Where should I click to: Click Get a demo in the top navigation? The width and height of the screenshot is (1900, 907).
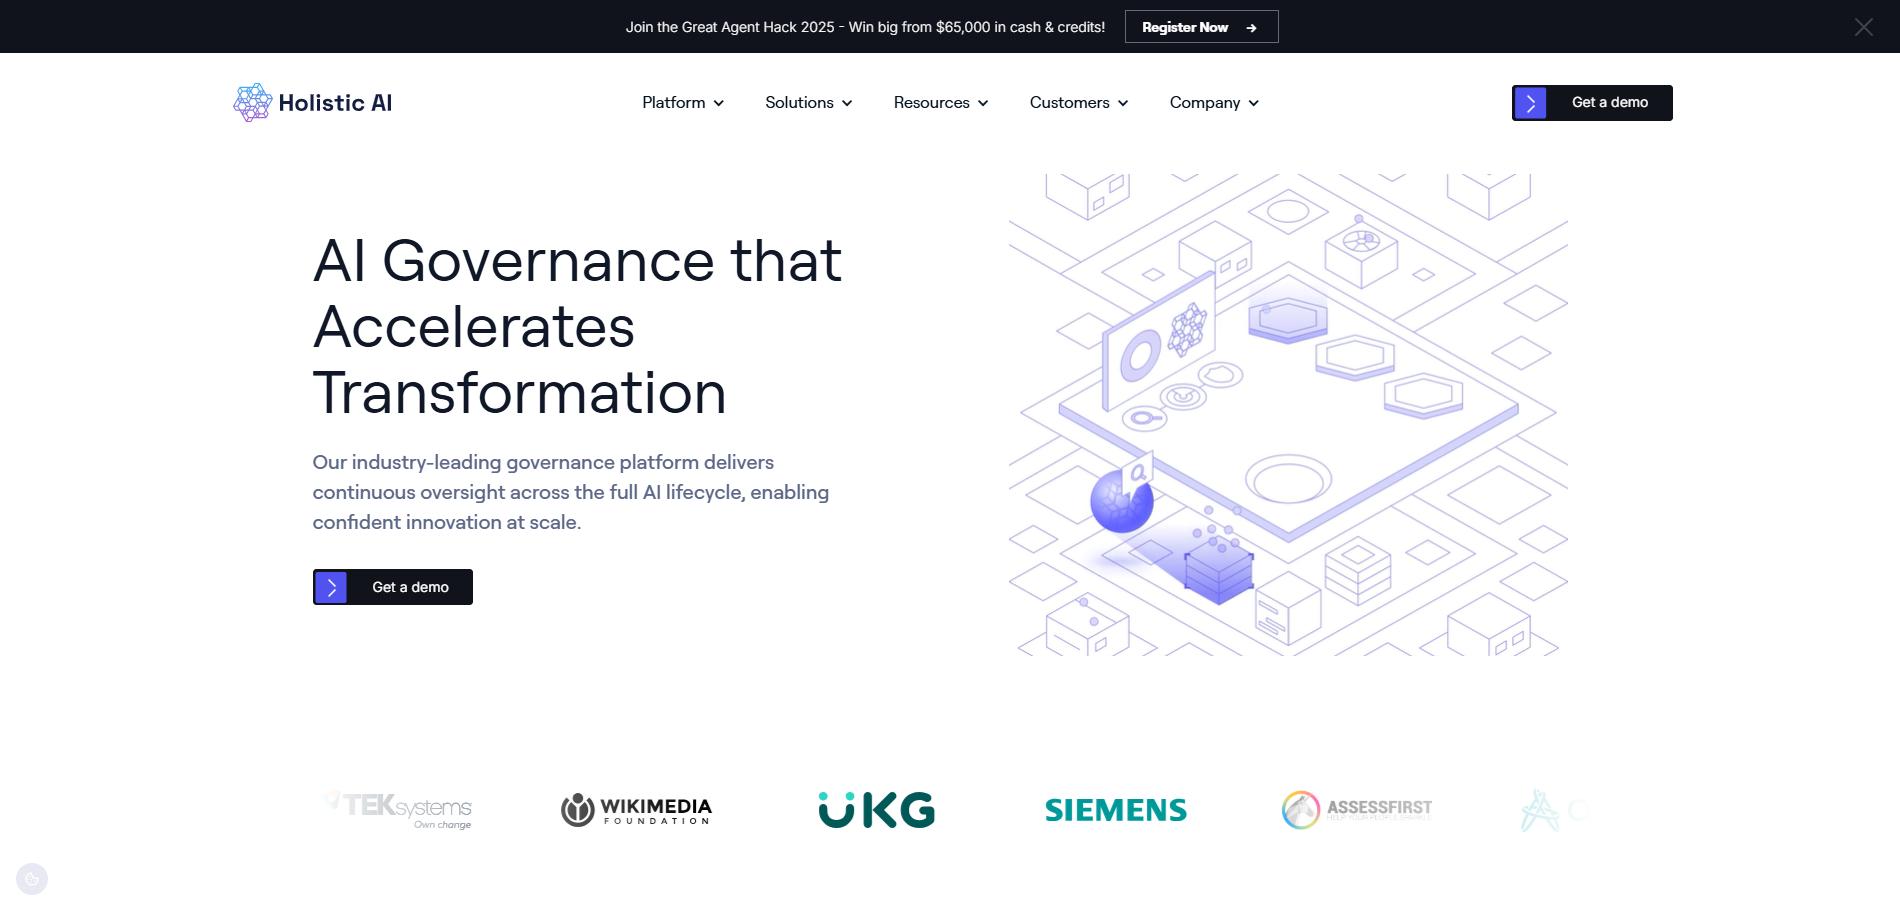pos(1591,102)
